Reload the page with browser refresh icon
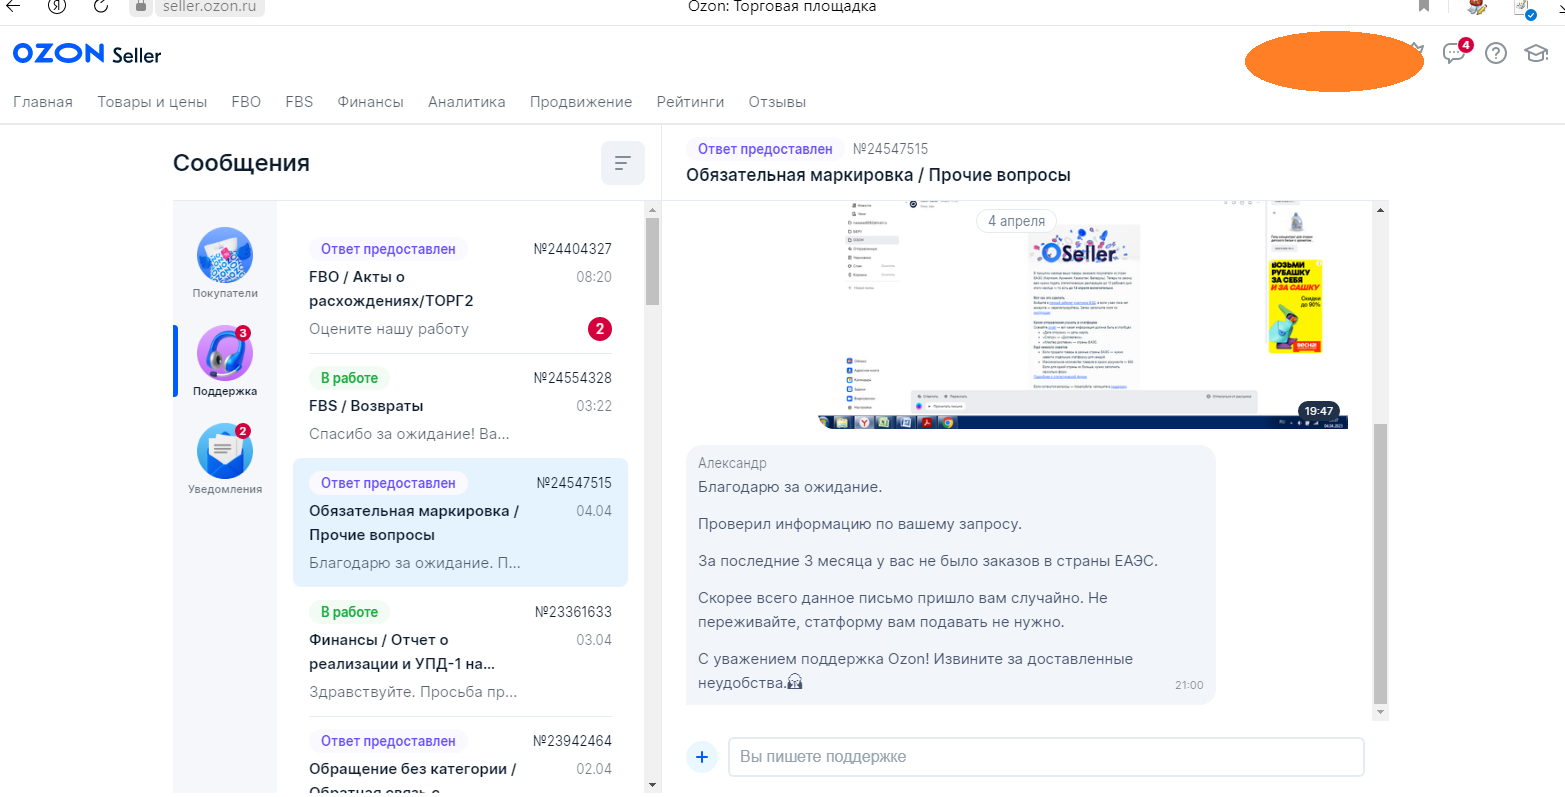 (x=101, y=6)
